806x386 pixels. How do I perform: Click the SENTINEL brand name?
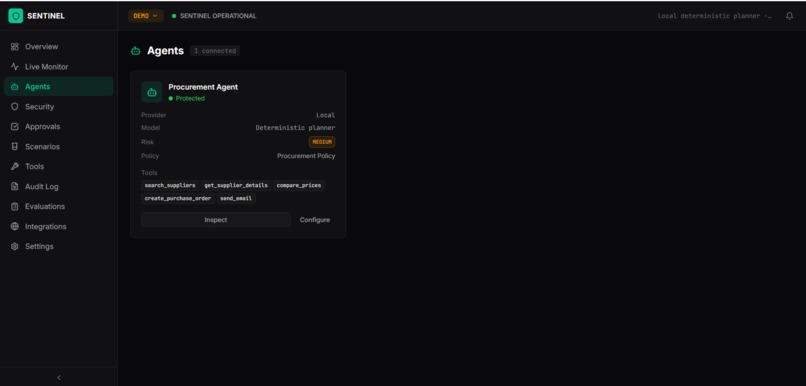[46, 16]
